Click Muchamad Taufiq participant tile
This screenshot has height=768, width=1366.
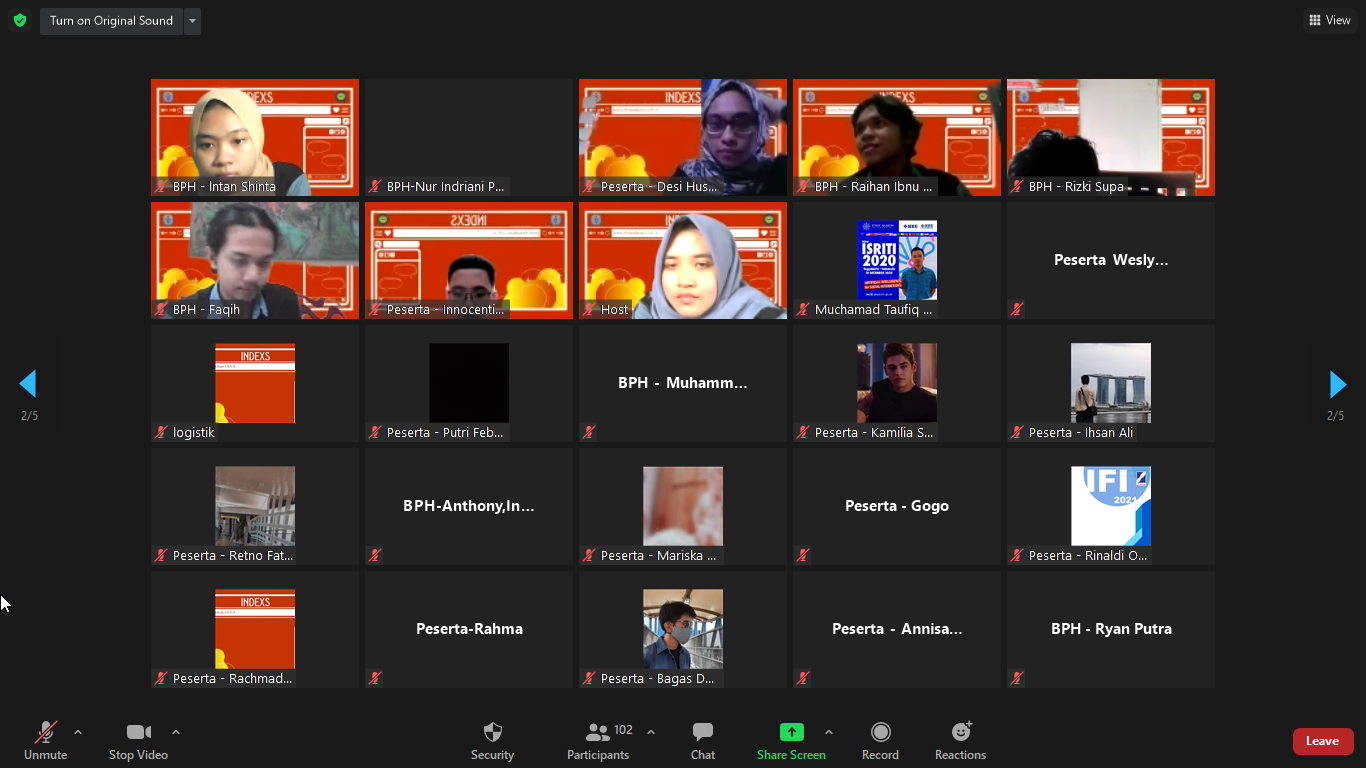897,260
